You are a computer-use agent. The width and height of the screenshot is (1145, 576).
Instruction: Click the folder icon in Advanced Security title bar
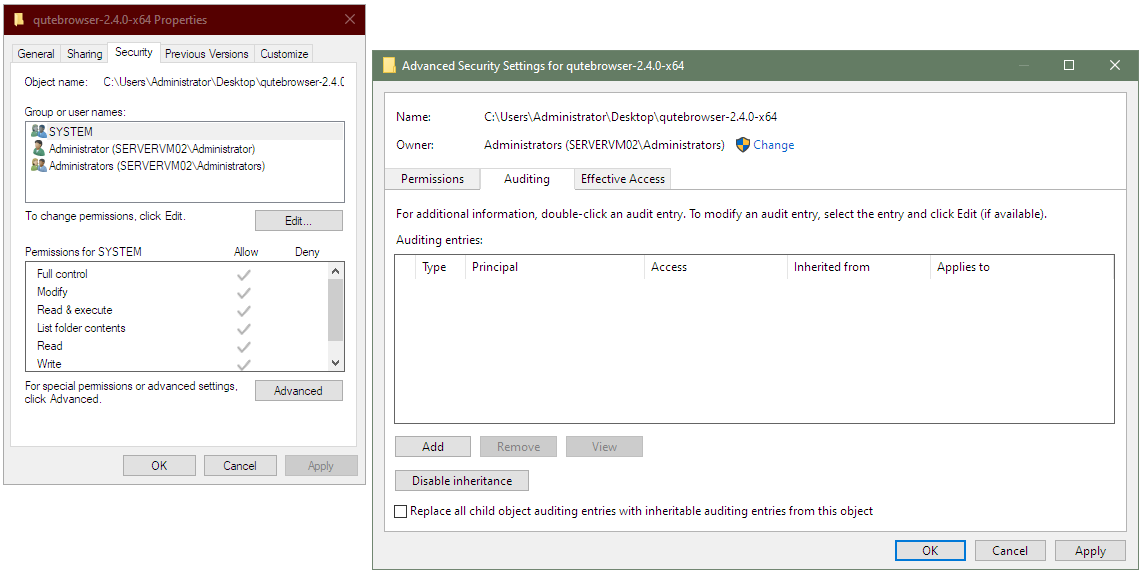coord(390,65)
